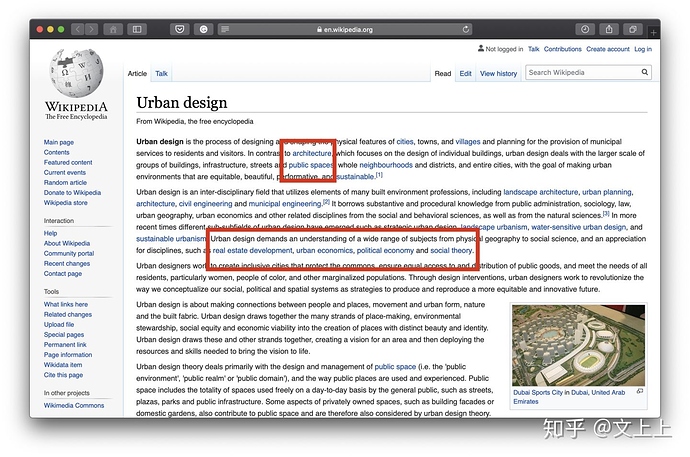
Task: Follow the neighbourhoods link
Action: [x=386, y=165]
